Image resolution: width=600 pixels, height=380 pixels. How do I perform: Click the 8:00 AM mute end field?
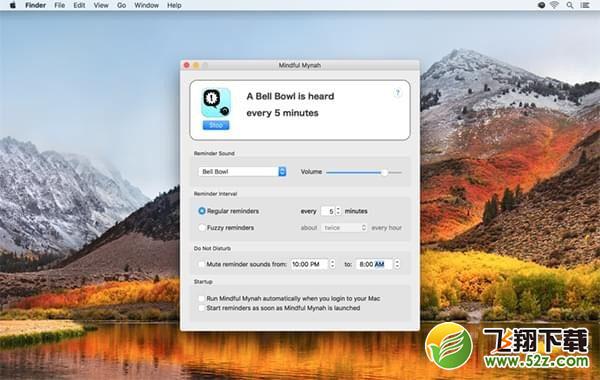tap(374, 264)
